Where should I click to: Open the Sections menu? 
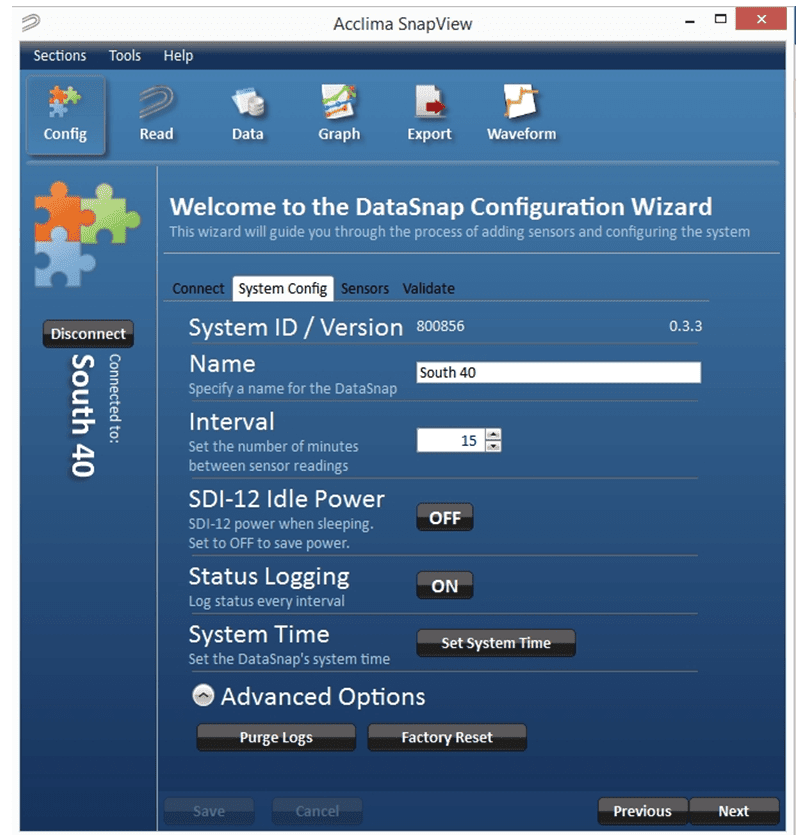(60, 56)
